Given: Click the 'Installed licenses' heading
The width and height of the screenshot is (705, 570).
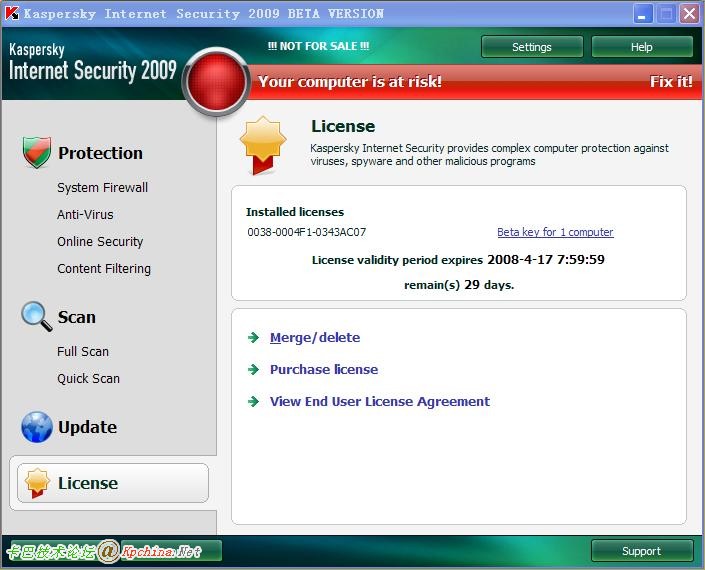Looking at the screenshot, I should (295, 212).
